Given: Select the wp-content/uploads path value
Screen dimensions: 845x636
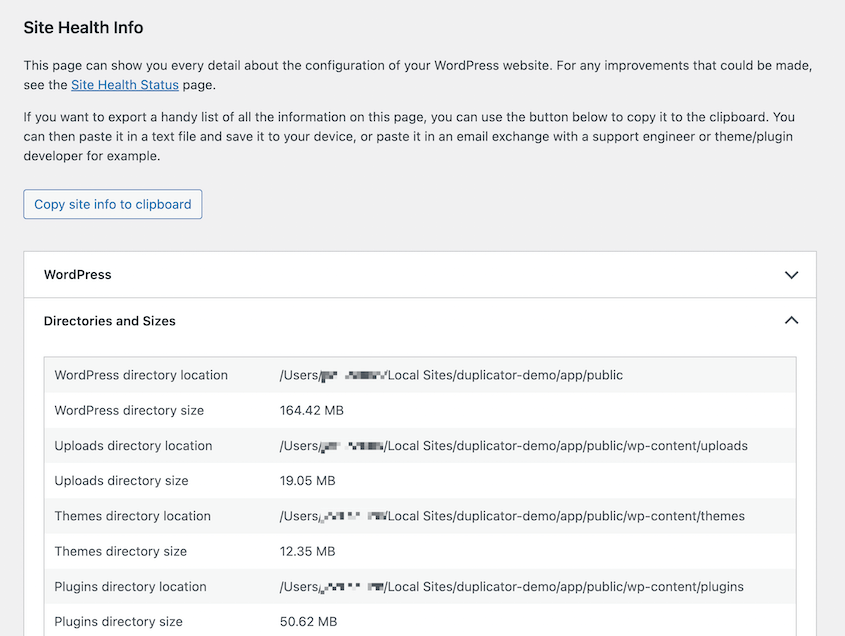Looking at the screenshot, I should (x=514, y=446).
